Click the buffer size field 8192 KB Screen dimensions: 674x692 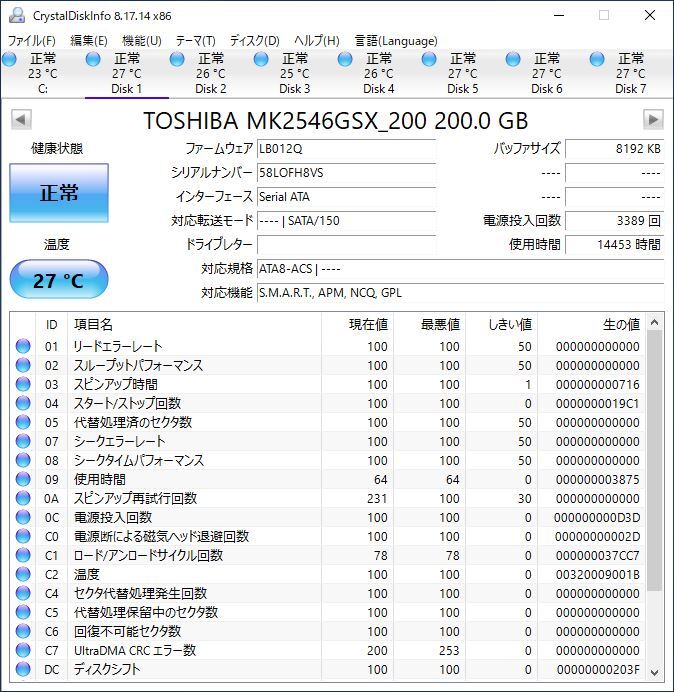614,149
